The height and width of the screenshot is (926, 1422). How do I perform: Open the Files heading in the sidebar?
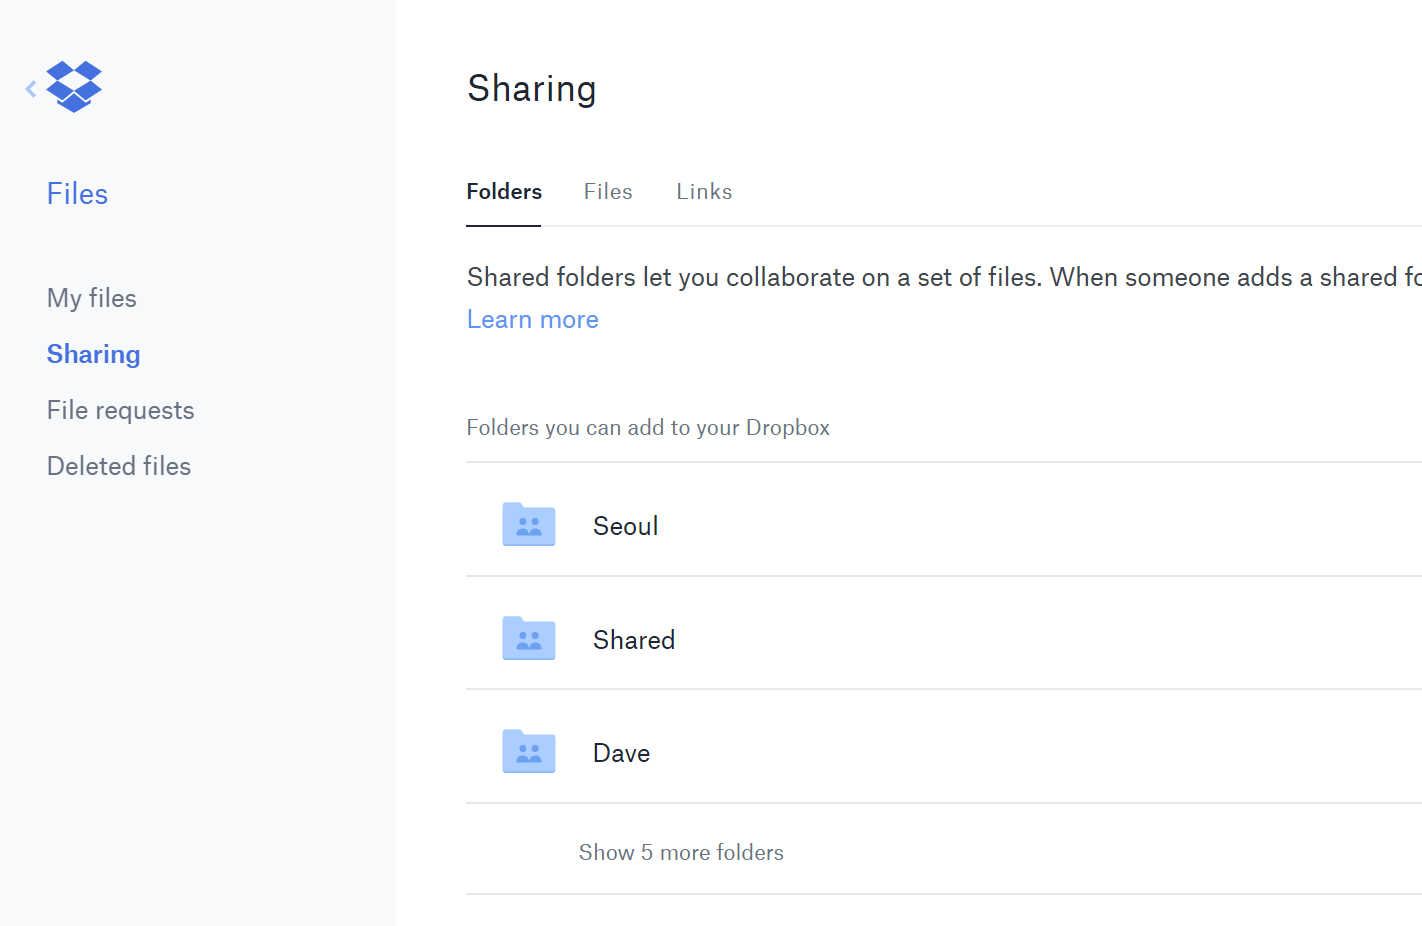[77, 194]
